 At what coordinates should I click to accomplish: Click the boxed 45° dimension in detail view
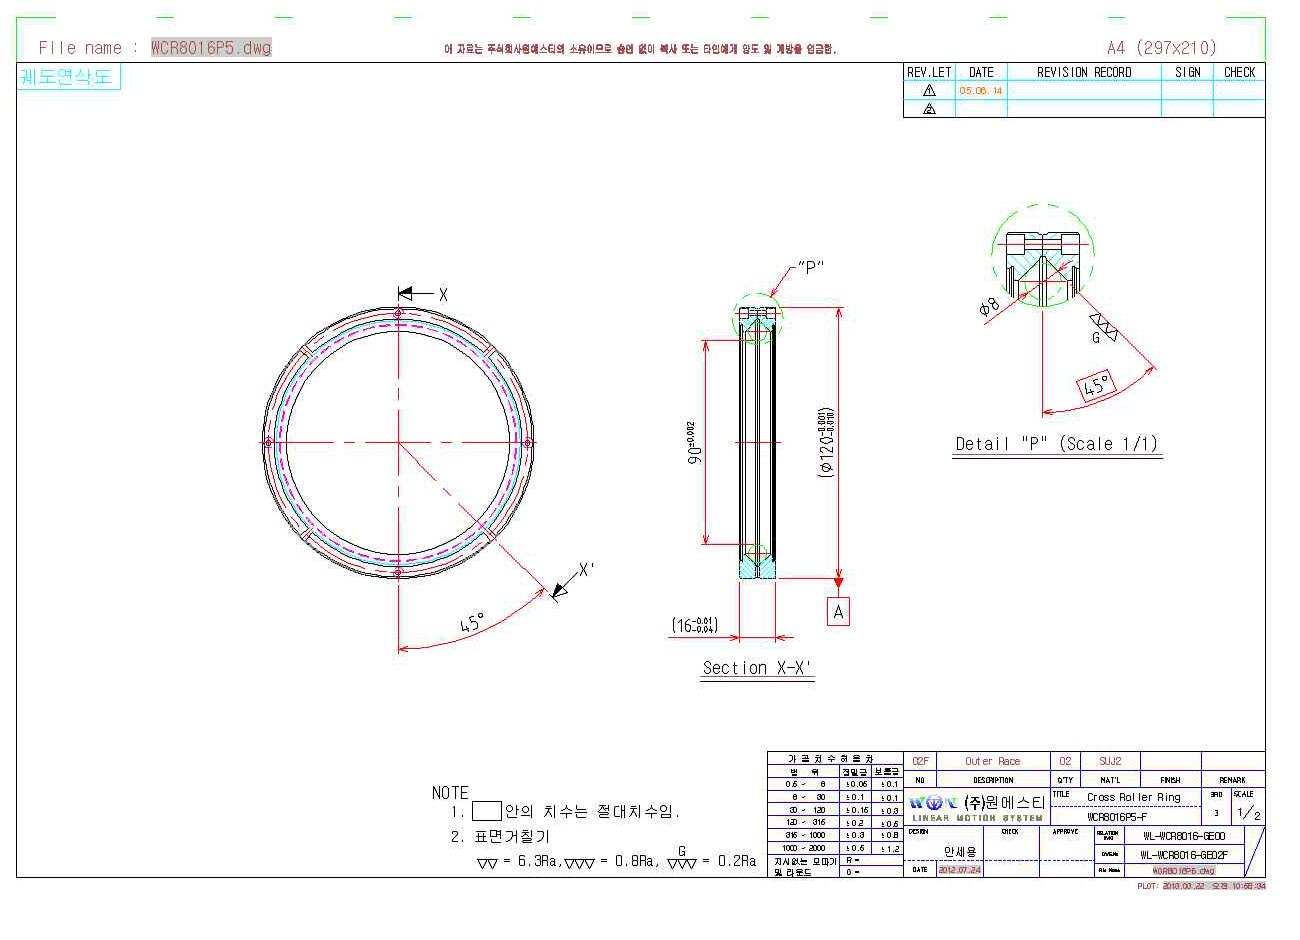1097,386
